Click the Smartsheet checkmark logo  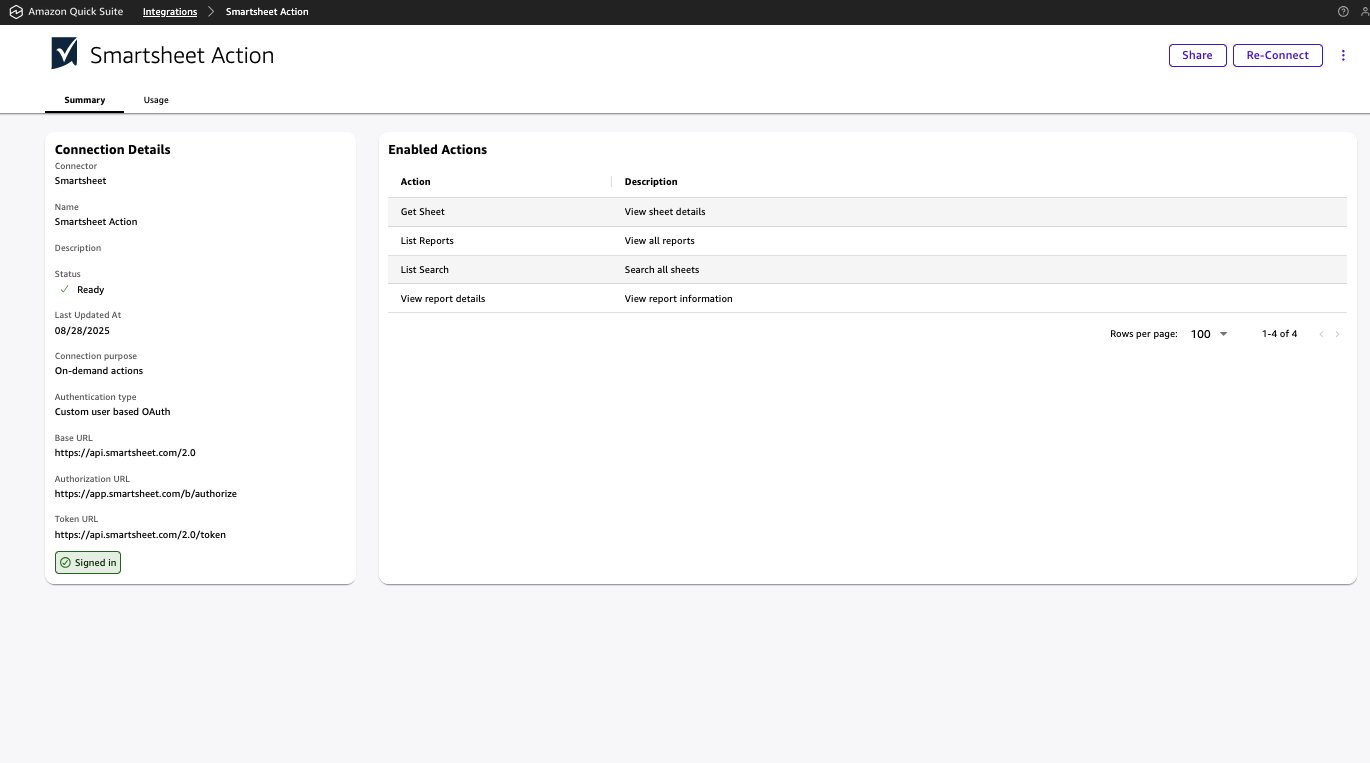[x=64, y=54]
